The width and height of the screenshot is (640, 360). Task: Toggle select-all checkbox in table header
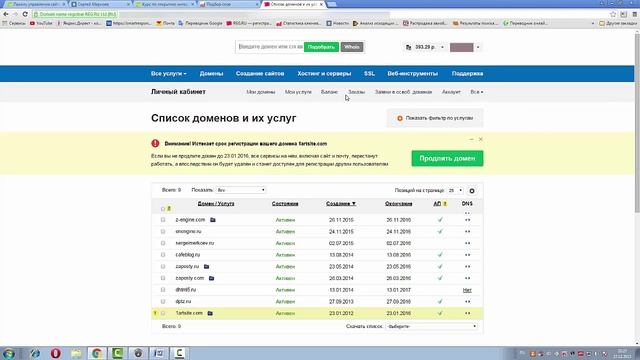(163, 209)
